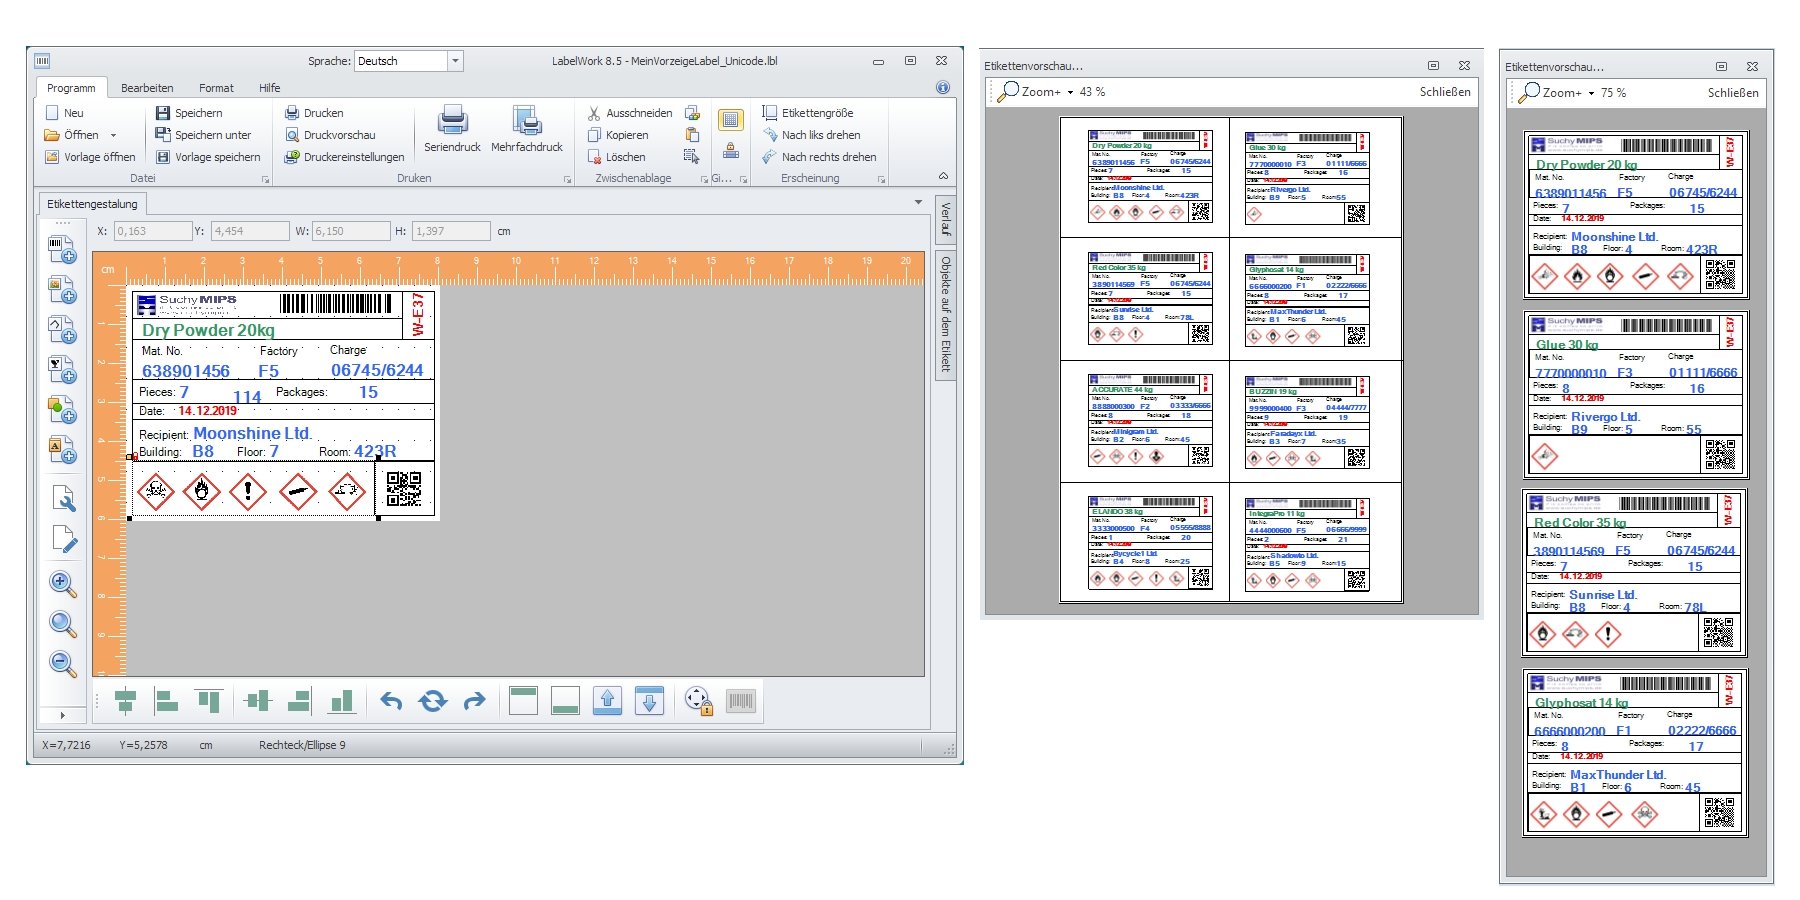Click the page with wrench settings tool
1800x900 pixels.
point(63,498)
